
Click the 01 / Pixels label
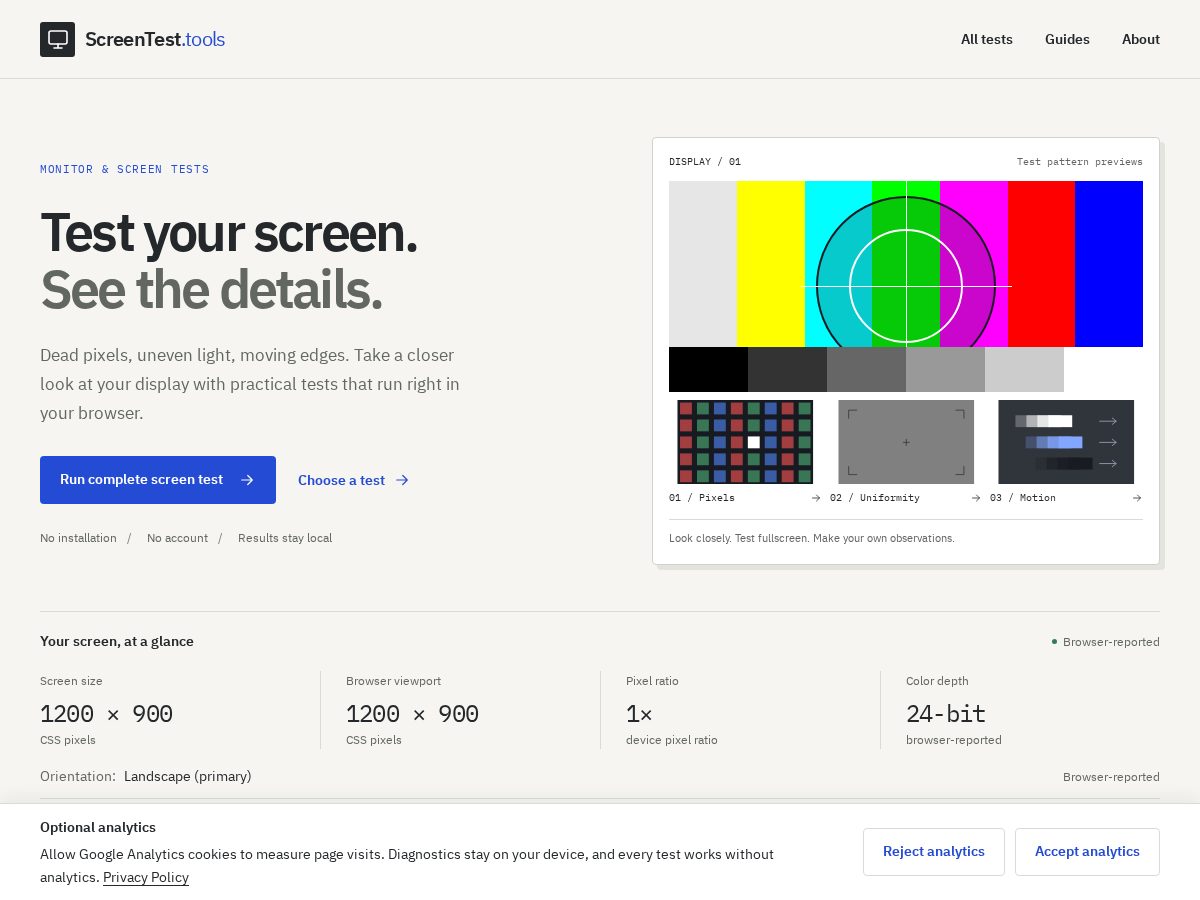tap(702, 498)
